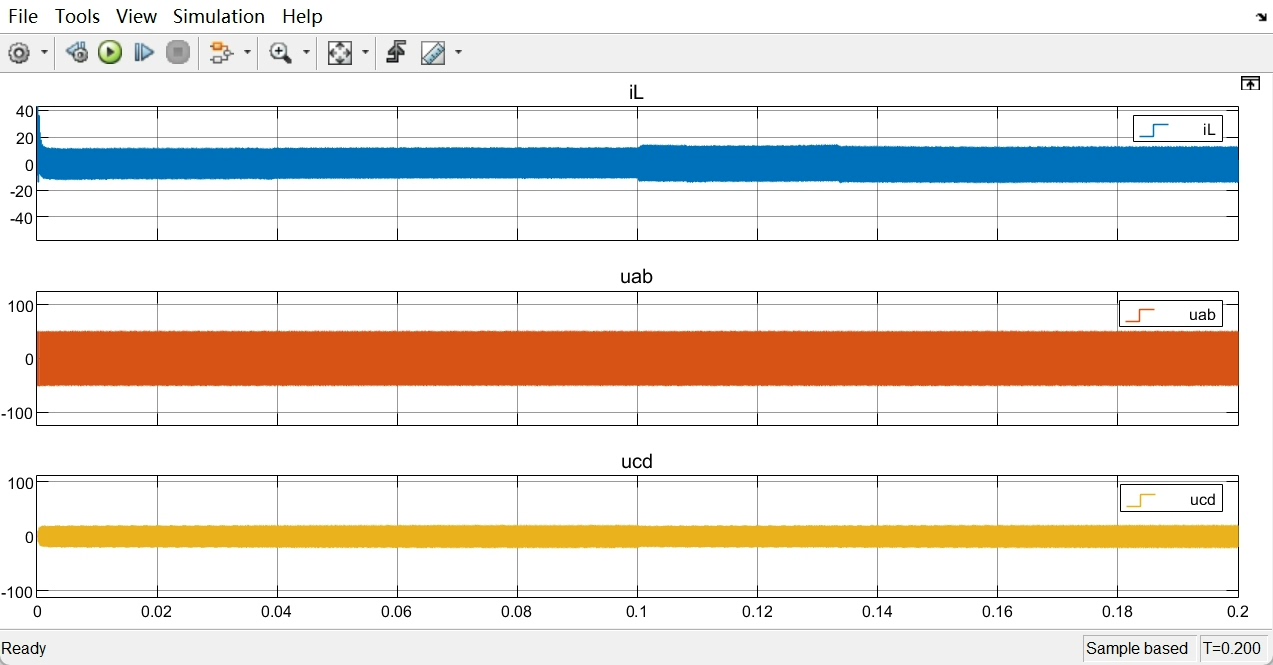The image size is (1273, 665).
Task: Open the Simulation menu
Action: pos(218,16)
